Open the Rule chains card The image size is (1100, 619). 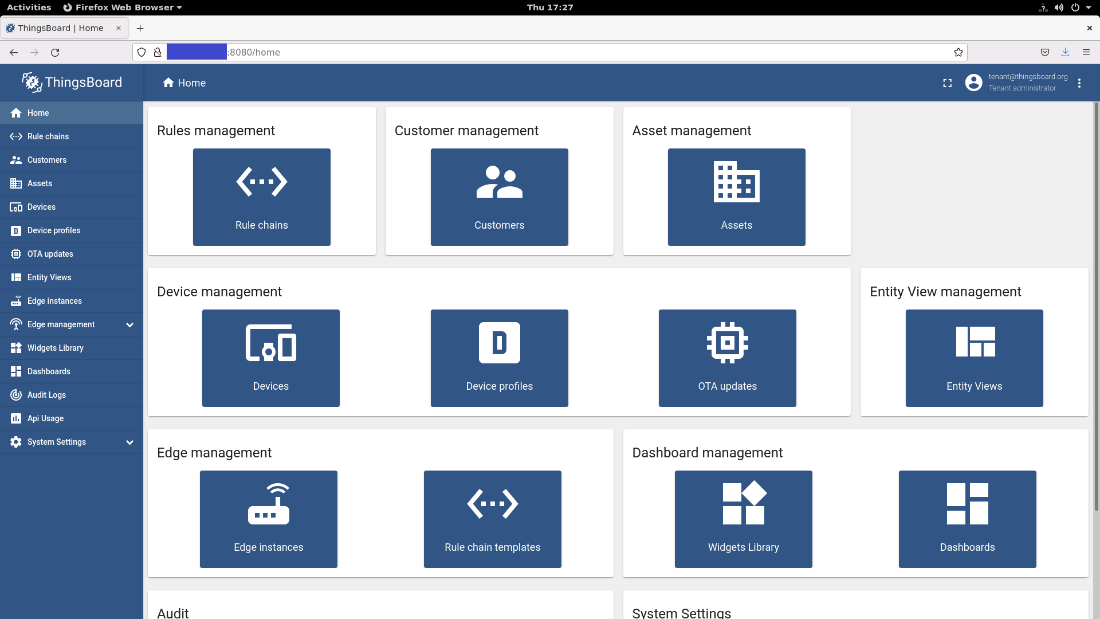click(x=262, y=197)
